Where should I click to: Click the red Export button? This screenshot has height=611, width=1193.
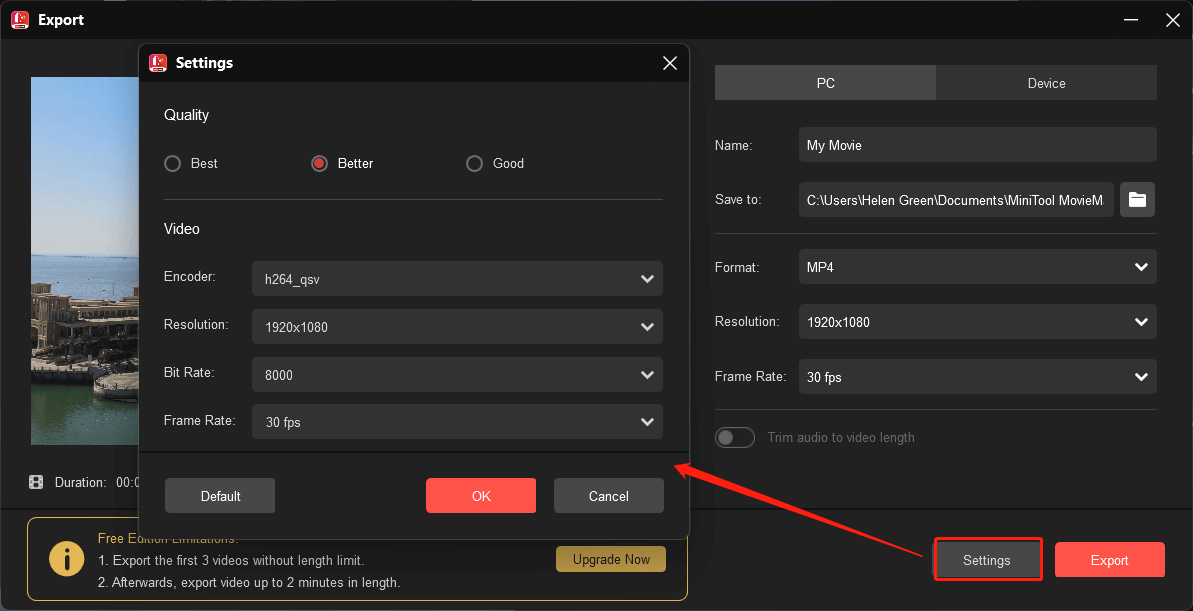pos(1109,560)
